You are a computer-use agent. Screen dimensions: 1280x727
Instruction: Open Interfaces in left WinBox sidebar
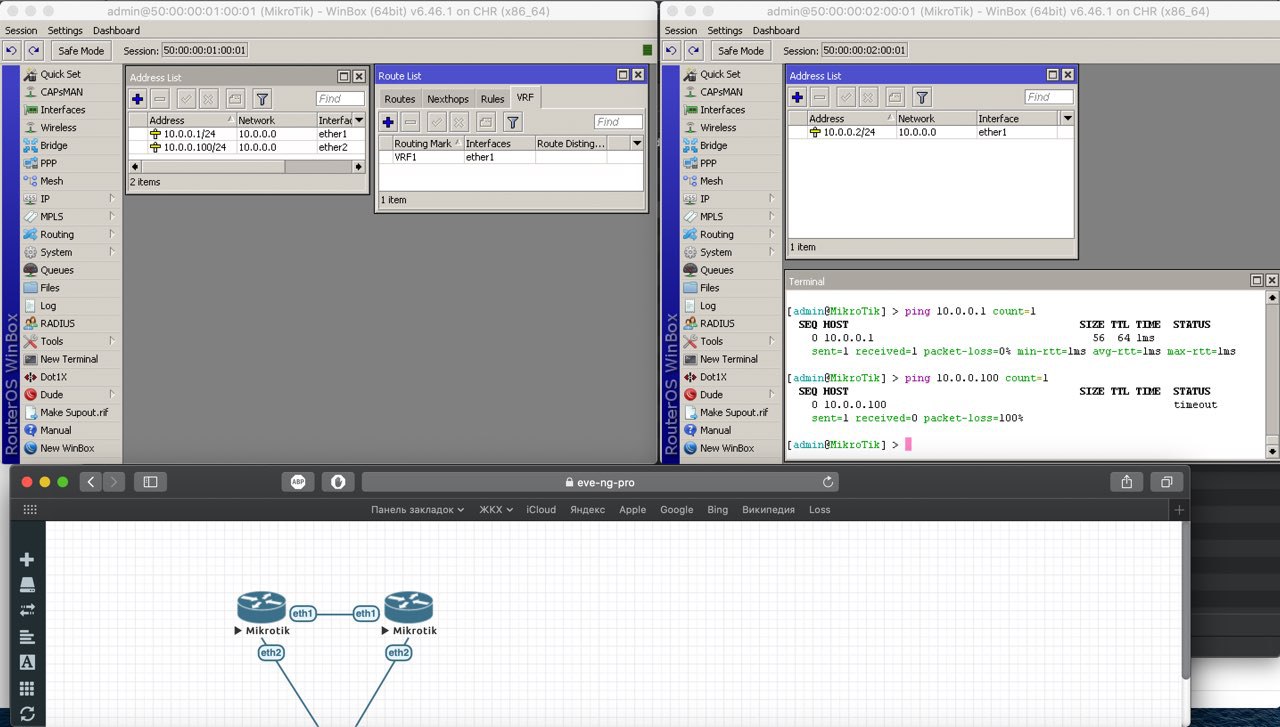pos(62,110)
